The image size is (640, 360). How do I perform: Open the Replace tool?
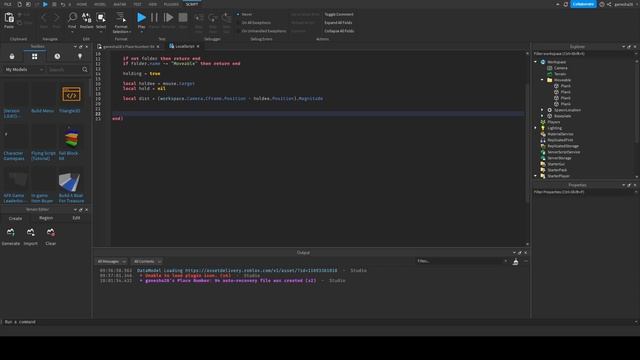(x=87, y=18)
